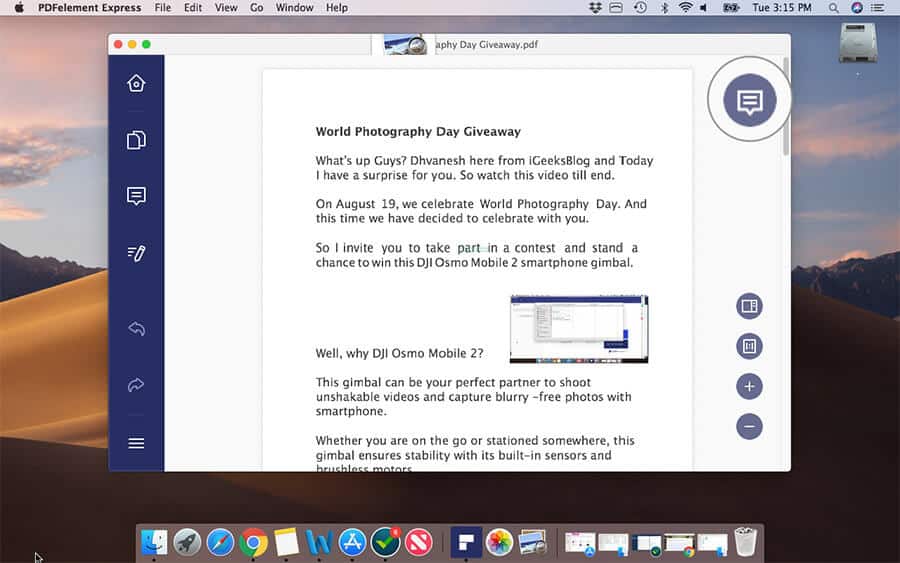Click the line "What's up Guys? Dhvanesh here"
The height and width of the screenshot is (563, 900).
(x=484, y=161)
